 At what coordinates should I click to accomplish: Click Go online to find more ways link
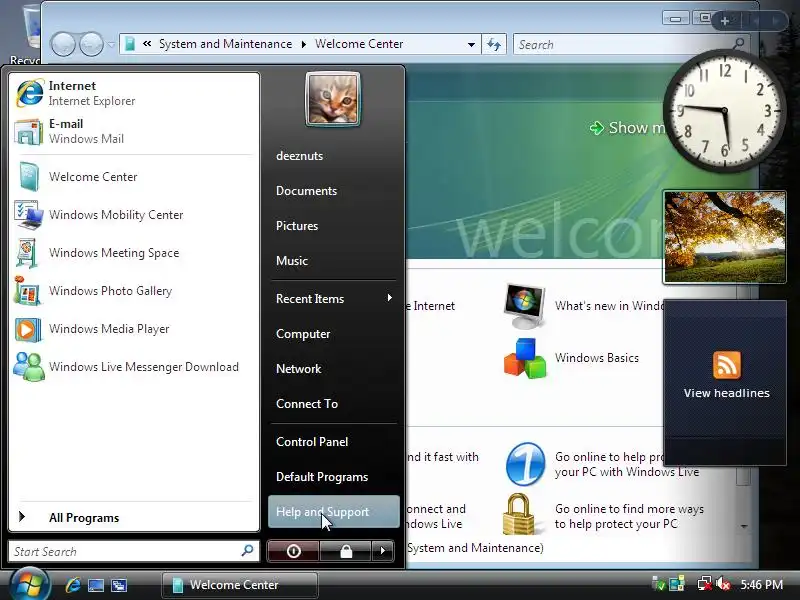pos(629,516)
